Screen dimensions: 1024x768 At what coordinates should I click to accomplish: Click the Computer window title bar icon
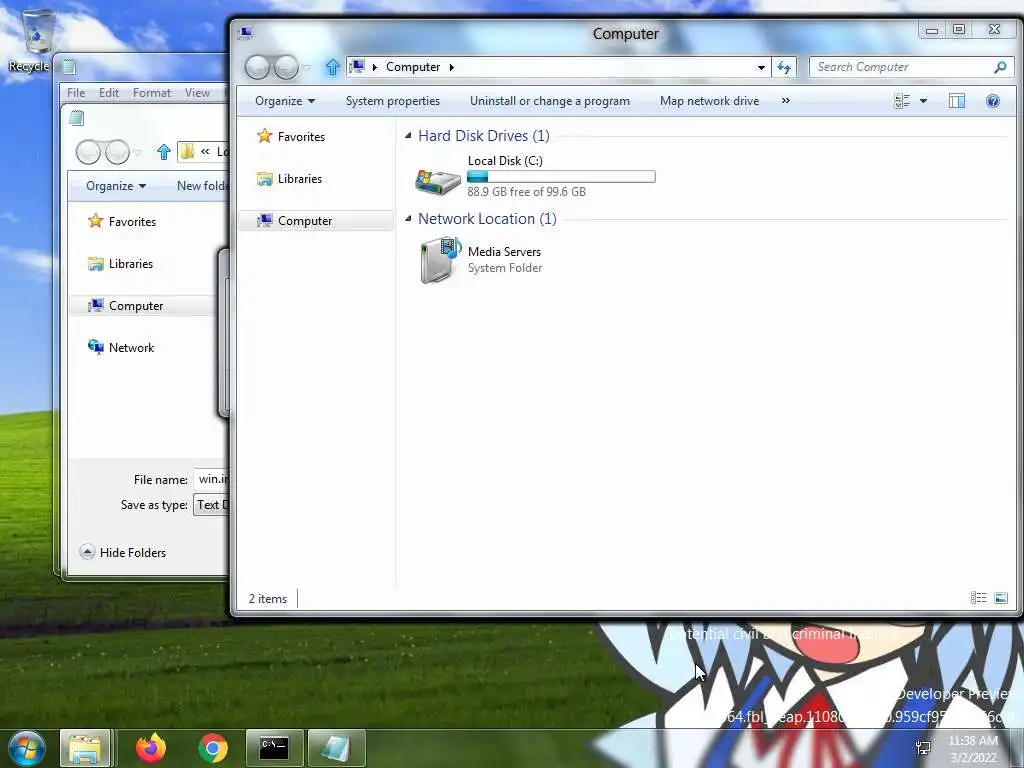click(x=246, y=33)
